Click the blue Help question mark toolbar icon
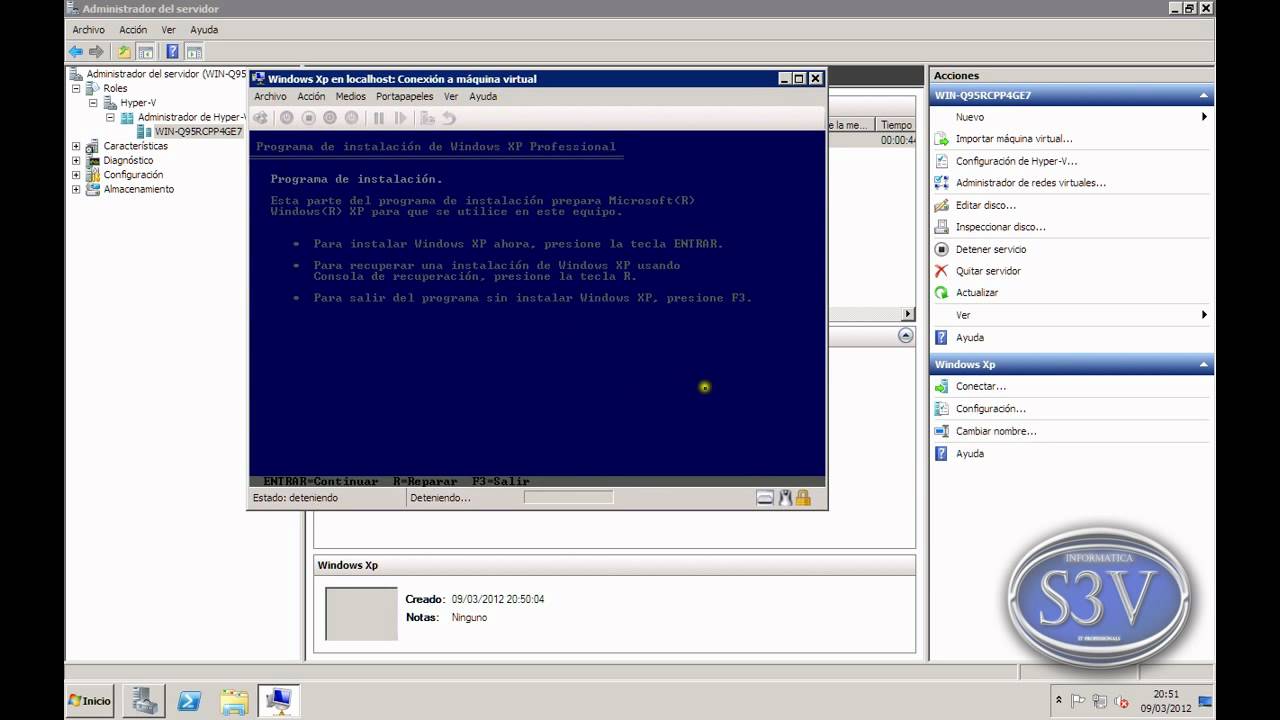 (x=172, y=52)
